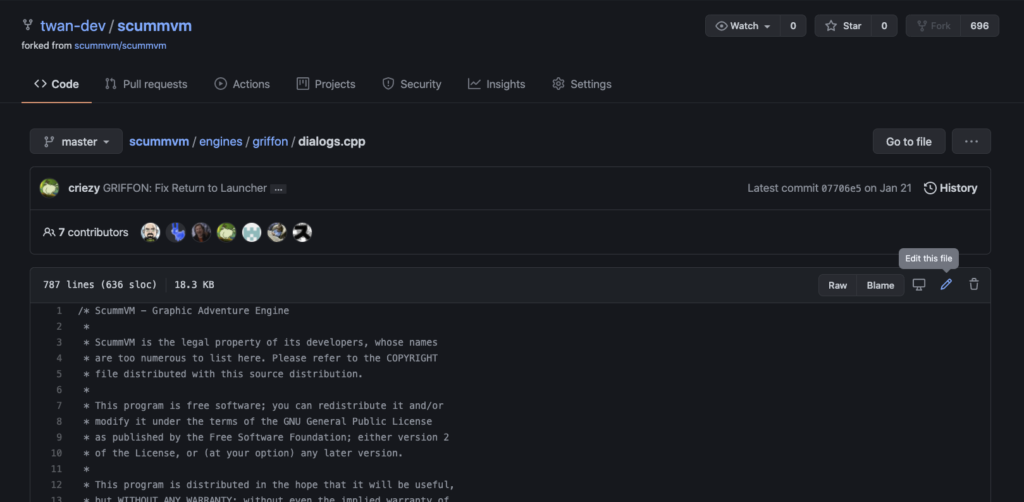Image resolution: width=1024 pixels, height=502 pixels.
Task: Open the Settings tab
Action: pyautogui.click(x=582, y=84)
